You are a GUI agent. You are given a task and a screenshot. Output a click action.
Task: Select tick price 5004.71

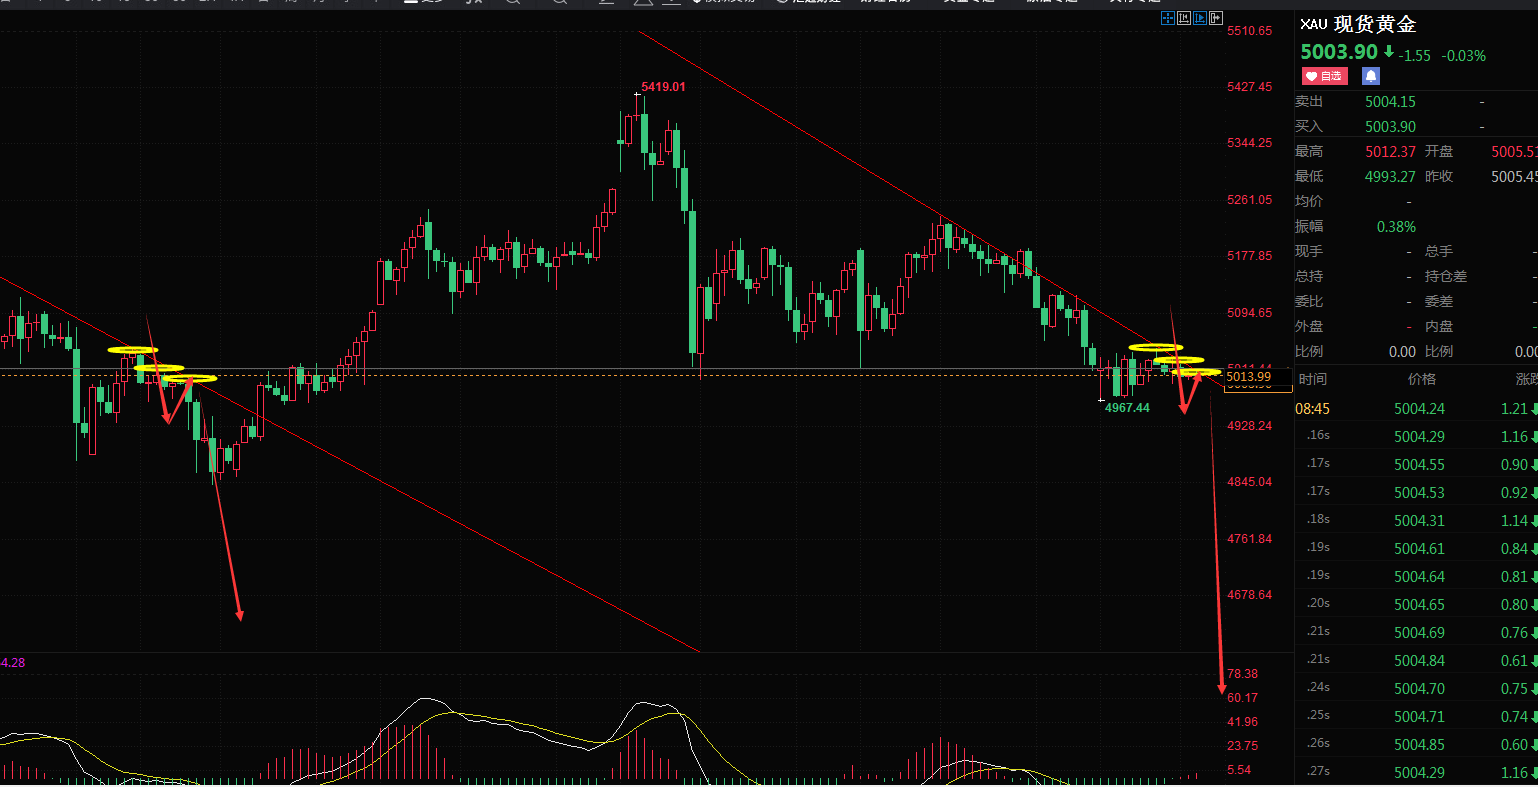coord(1419,717)
